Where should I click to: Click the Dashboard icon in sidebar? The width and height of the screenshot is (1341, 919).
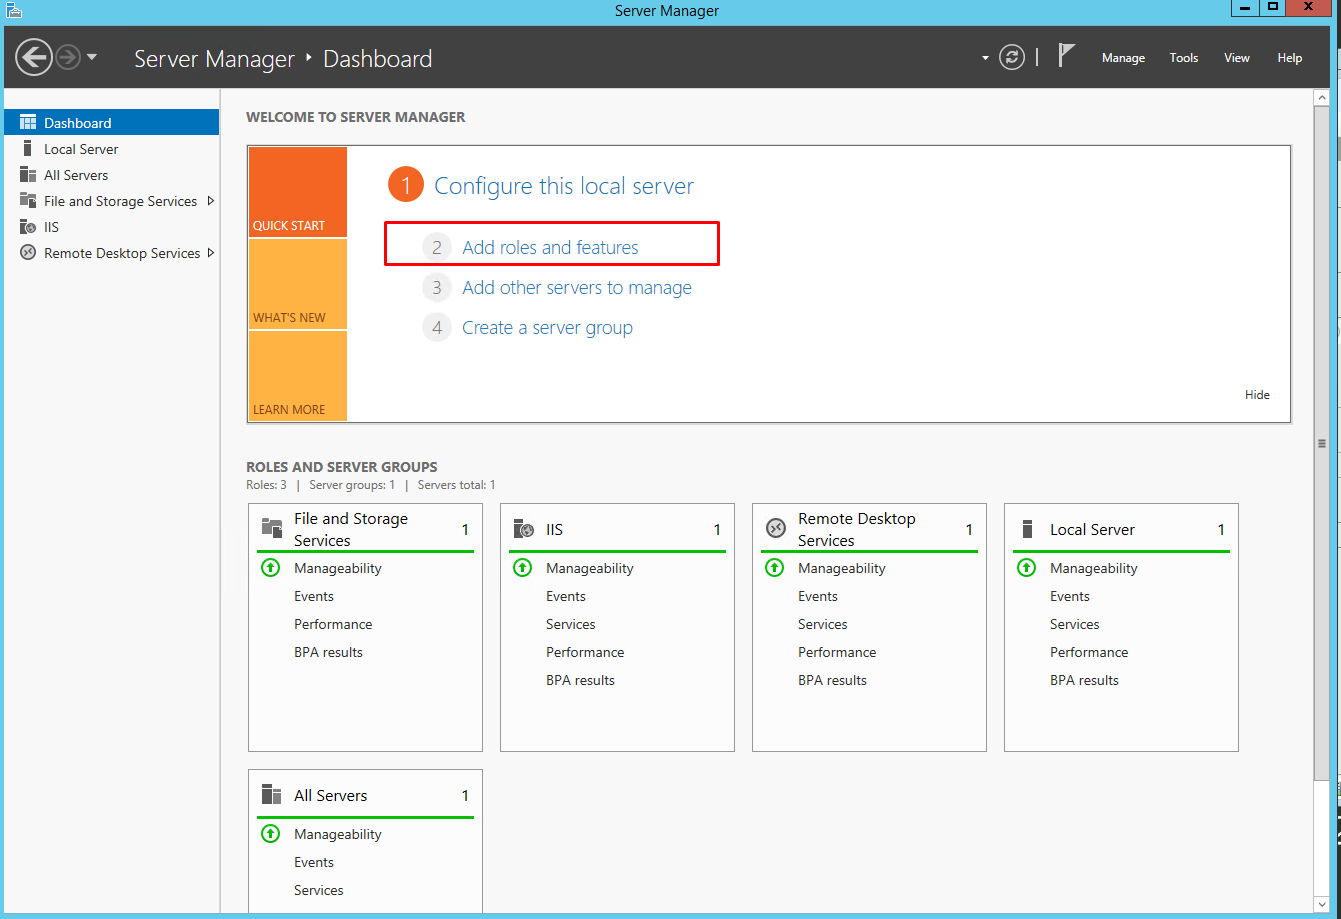pos(28,122)
